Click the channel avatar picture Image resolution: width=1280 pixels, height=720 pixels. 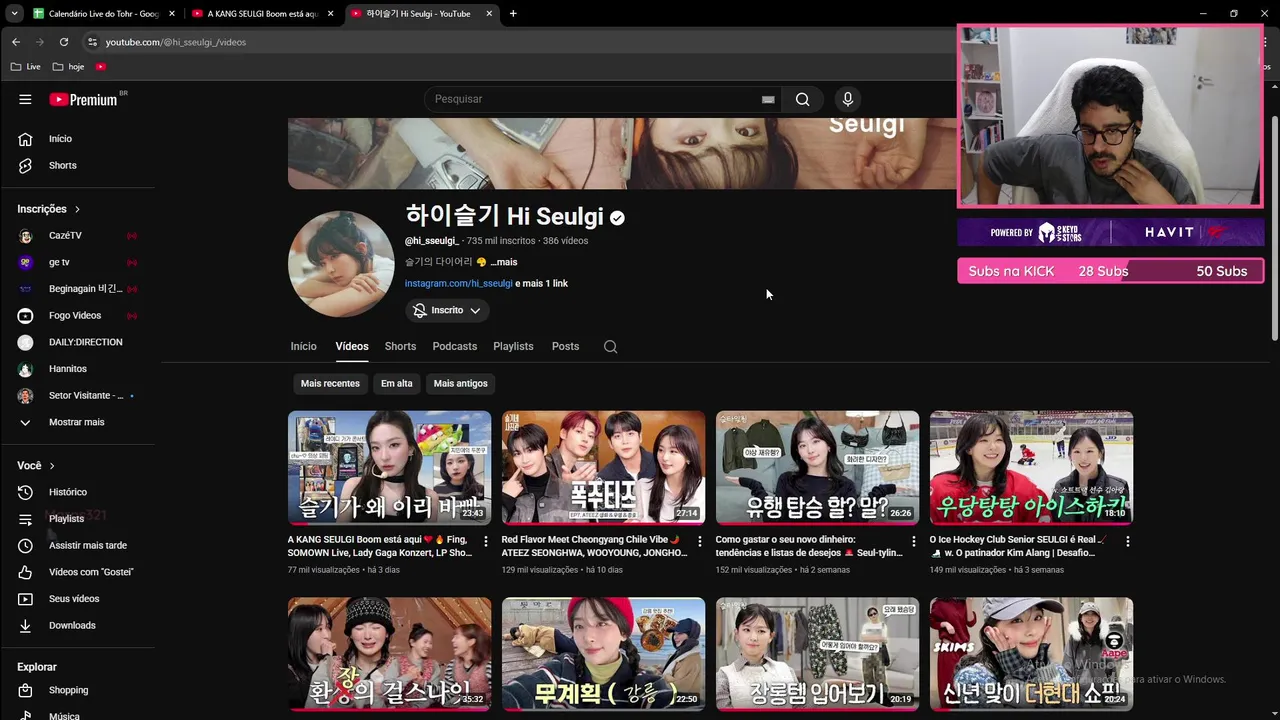click(341, 263)
